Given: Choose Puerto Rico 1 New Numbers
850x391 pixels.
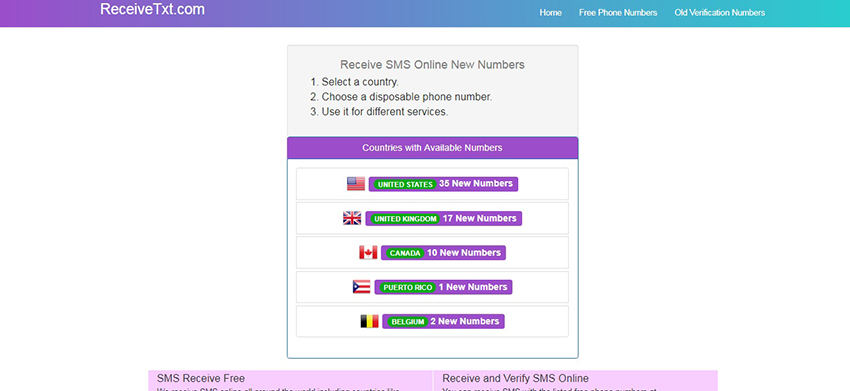Looking at the screenshot, I should (443, 287).
